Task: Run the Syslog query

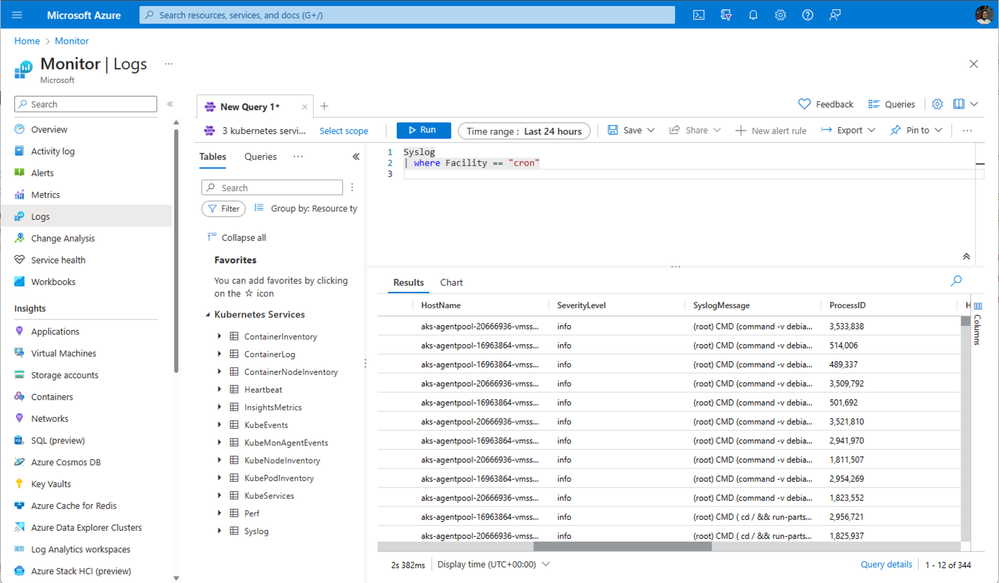Action: (x=423, y=131)
